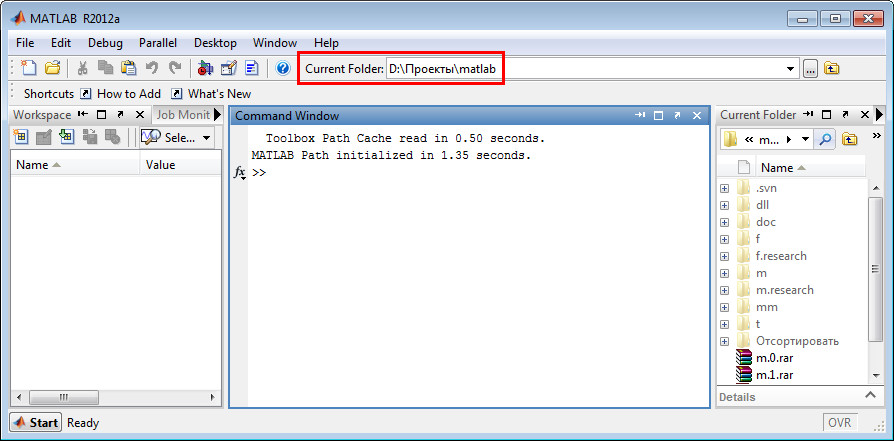894x441 pixels.
Task: Expand the .svn folder node
Action: click(x=725, y=188)
